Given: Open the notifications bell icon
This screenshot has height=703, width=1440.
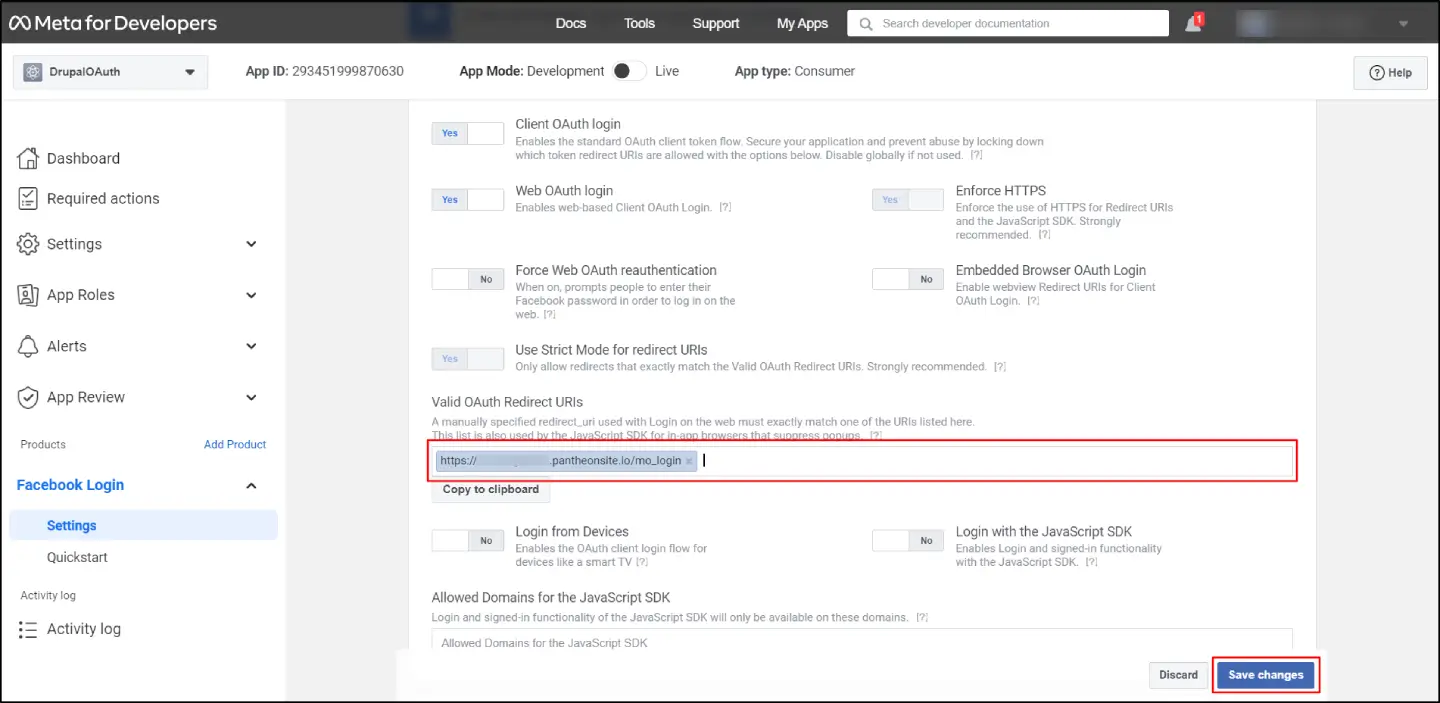Looking at the screenshot, I should pyautogui.click(x=1193, y=24).
